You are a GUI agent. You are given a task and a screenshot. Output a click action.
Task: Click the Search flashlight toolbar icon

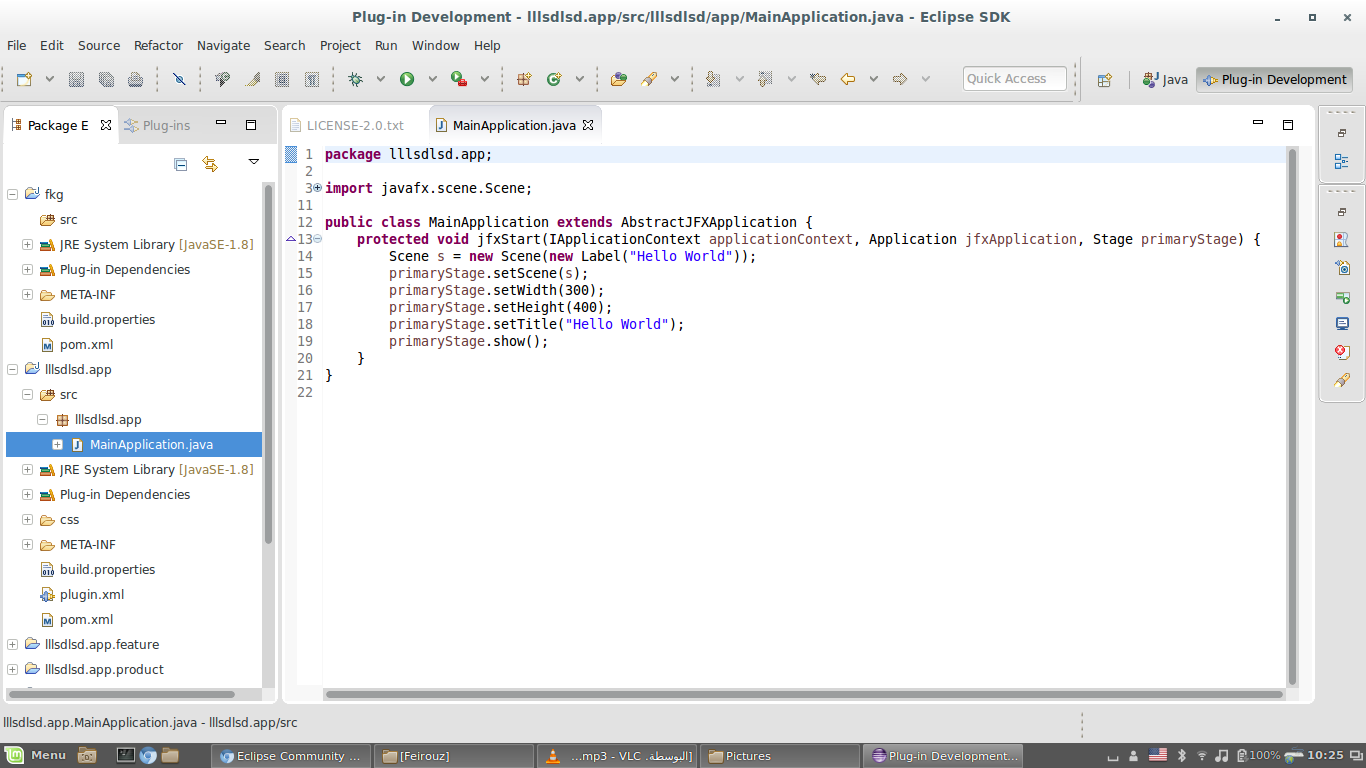tap(649, 79)
